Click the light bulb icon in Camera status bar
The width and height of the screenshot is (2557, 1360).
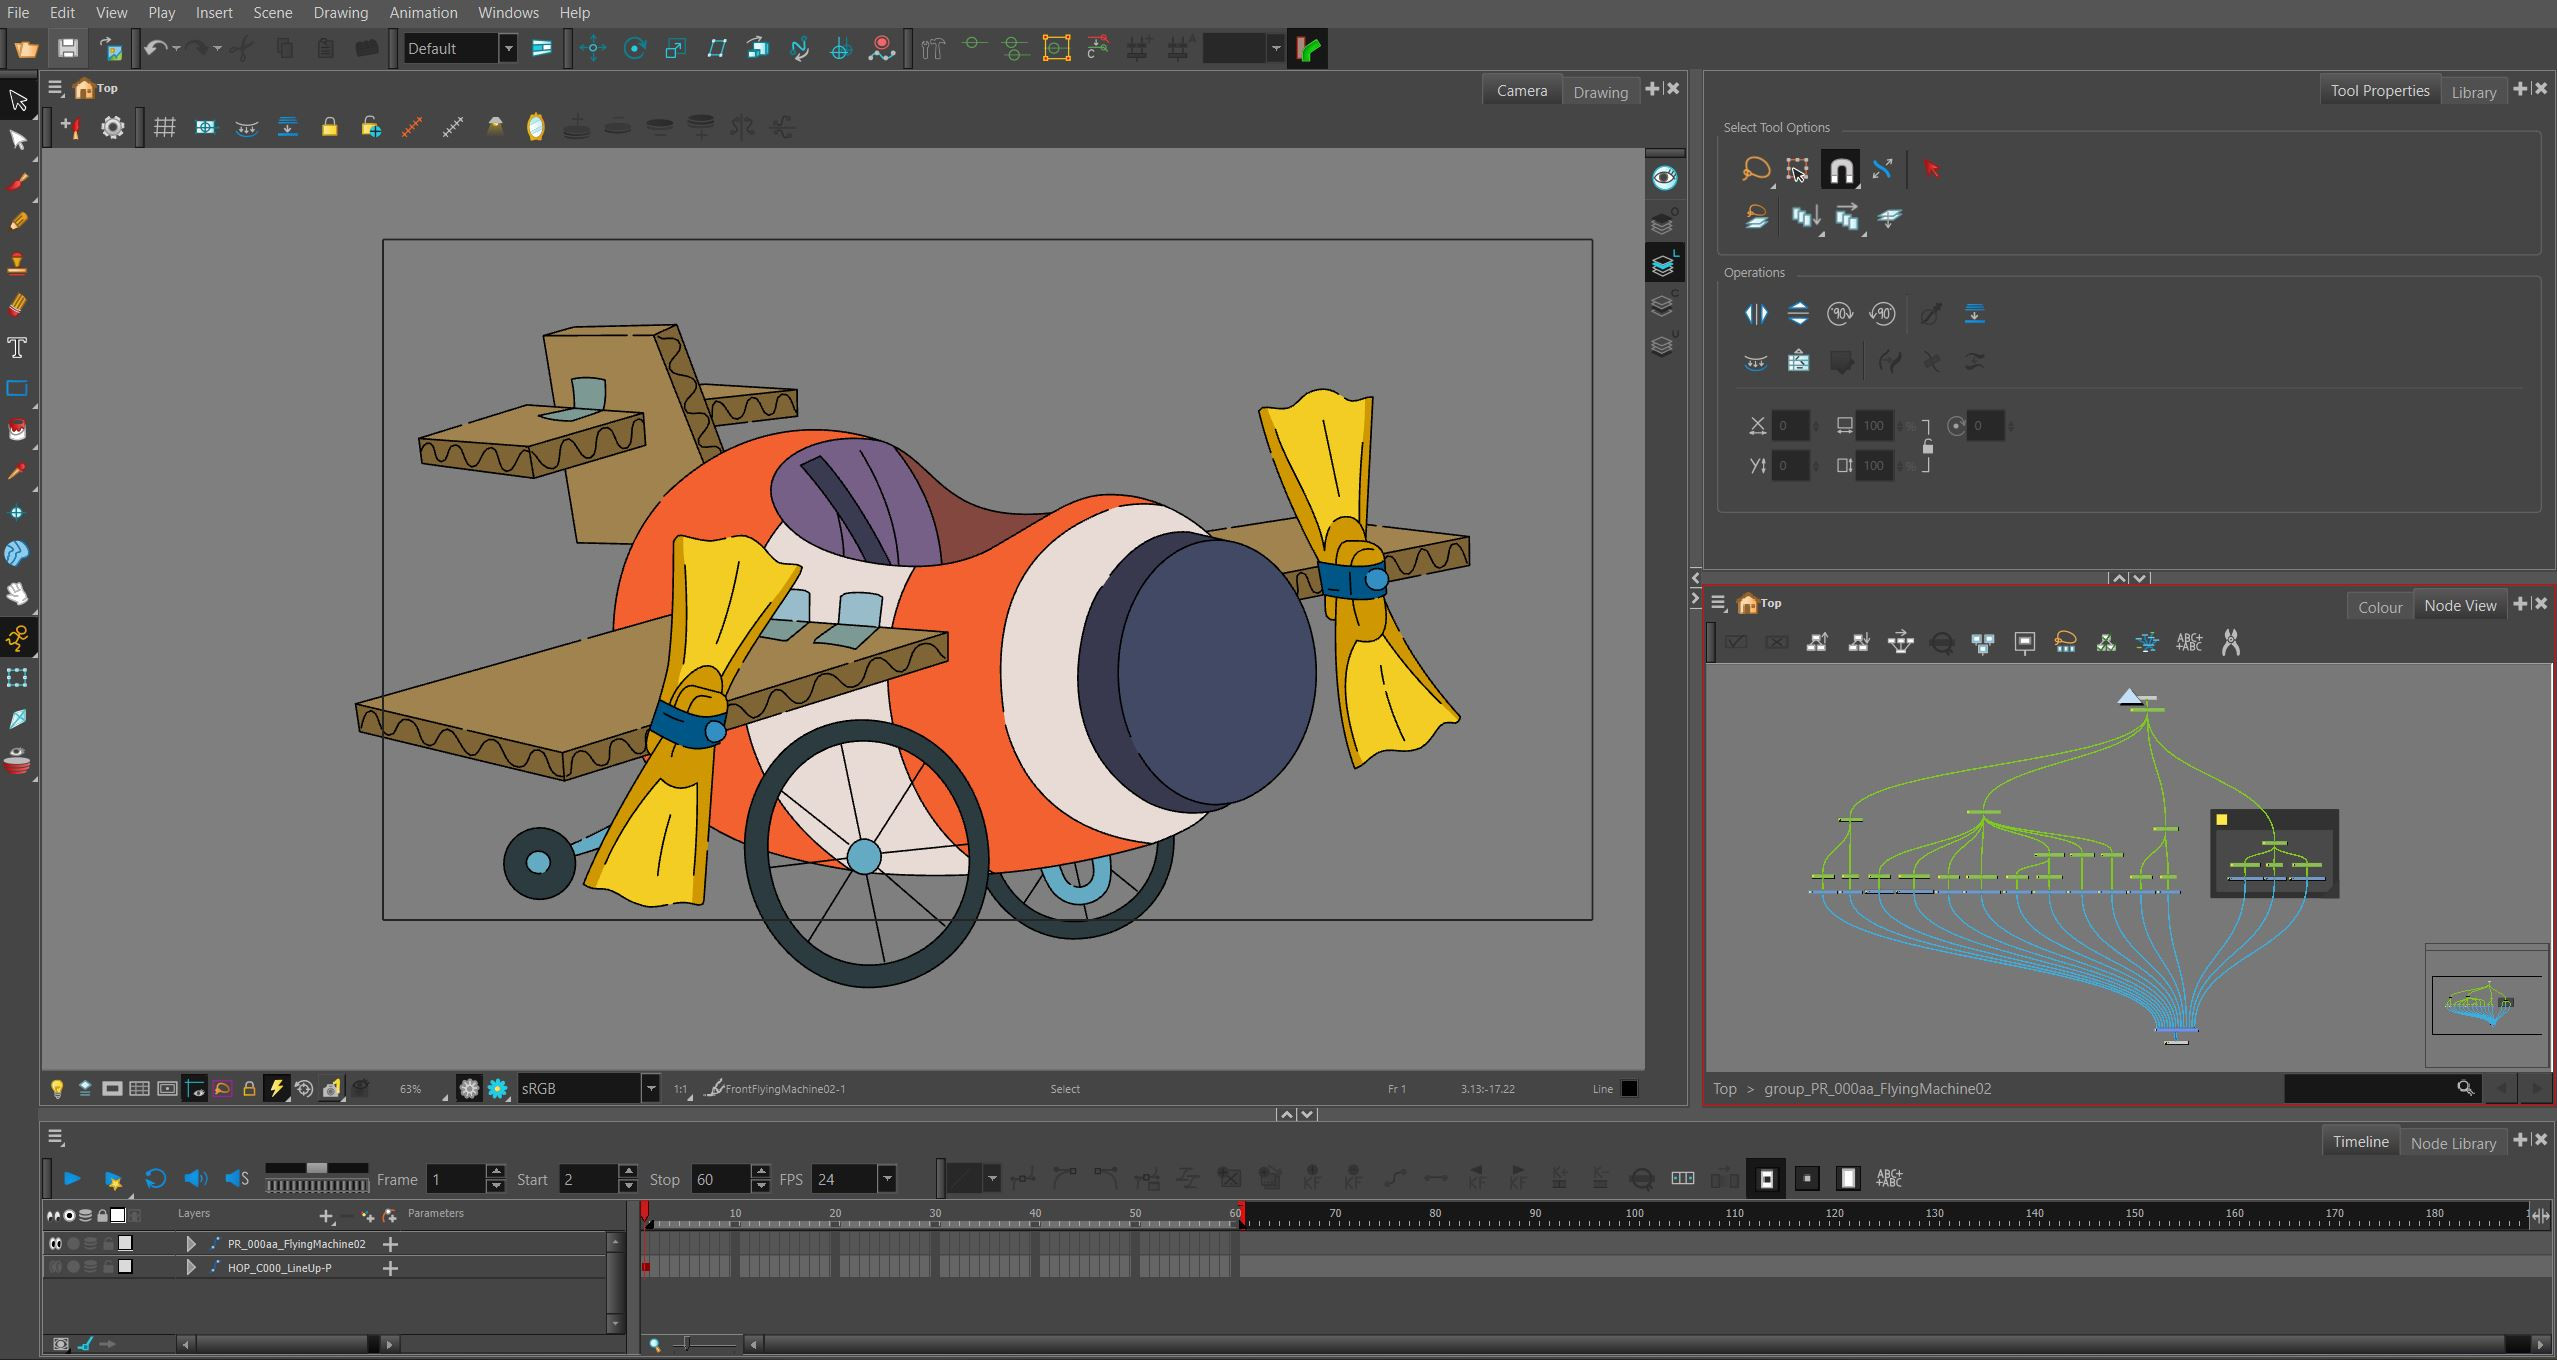click(57, 1089)
